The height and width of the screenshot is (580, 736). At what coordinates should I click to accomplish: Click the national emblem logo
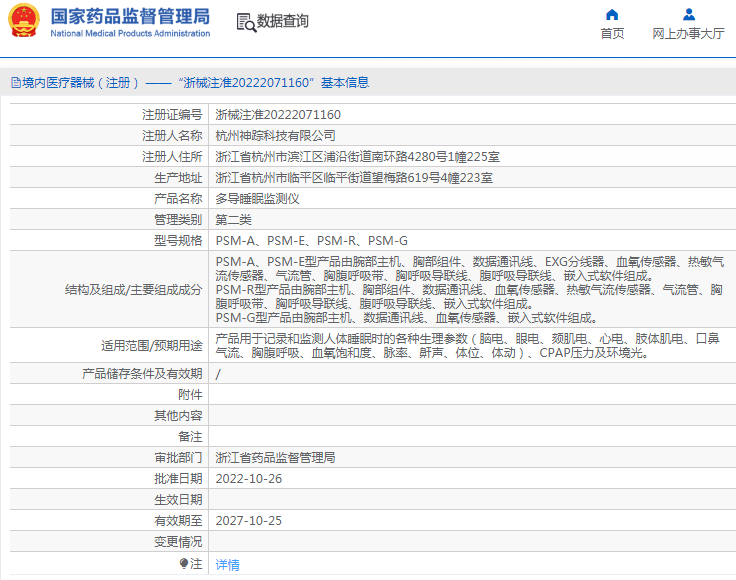[x=24, y=21]
